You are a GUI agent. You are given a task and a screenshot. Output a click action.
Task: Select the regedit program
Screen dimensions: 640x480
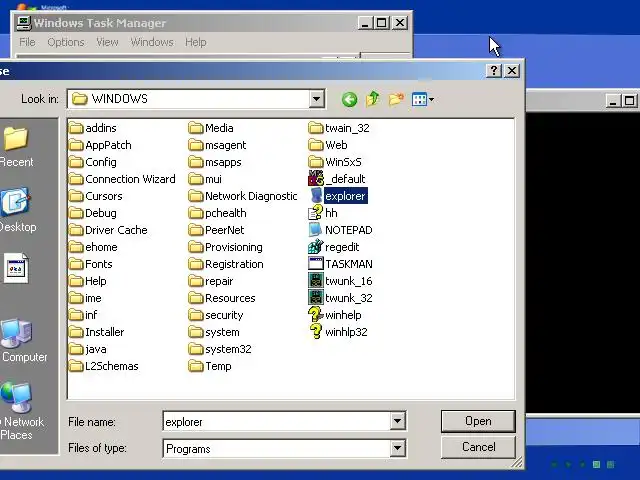(334, 247)
